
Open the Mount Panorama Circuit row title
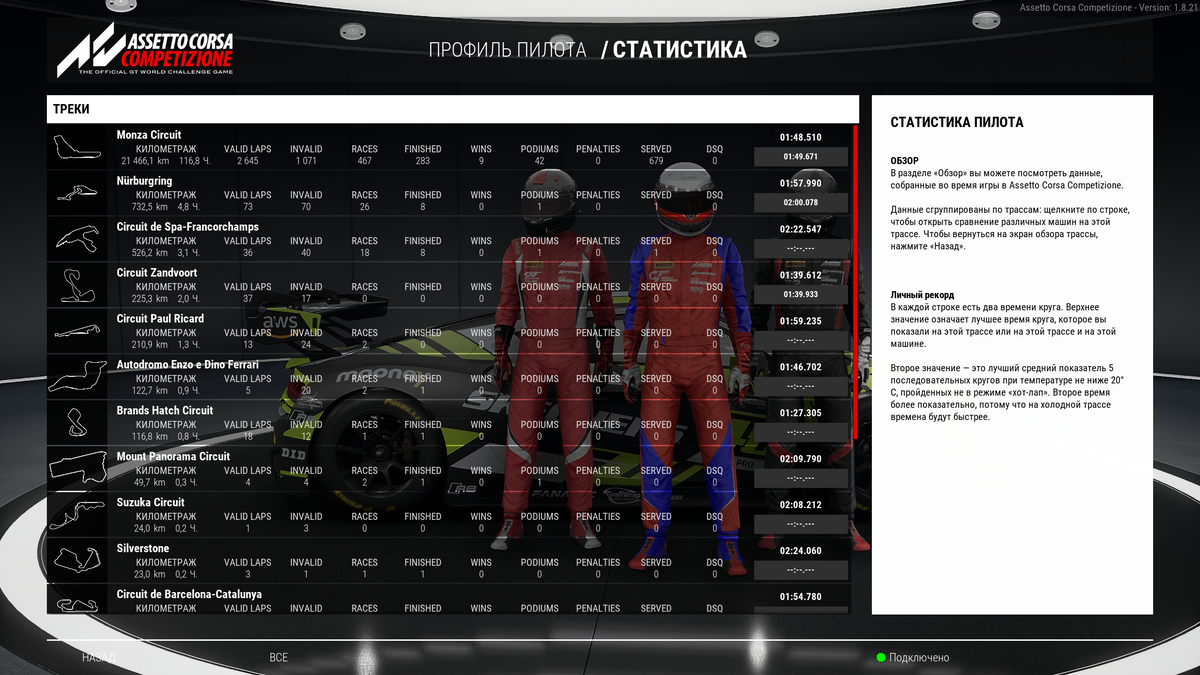[x=173, y=457]
